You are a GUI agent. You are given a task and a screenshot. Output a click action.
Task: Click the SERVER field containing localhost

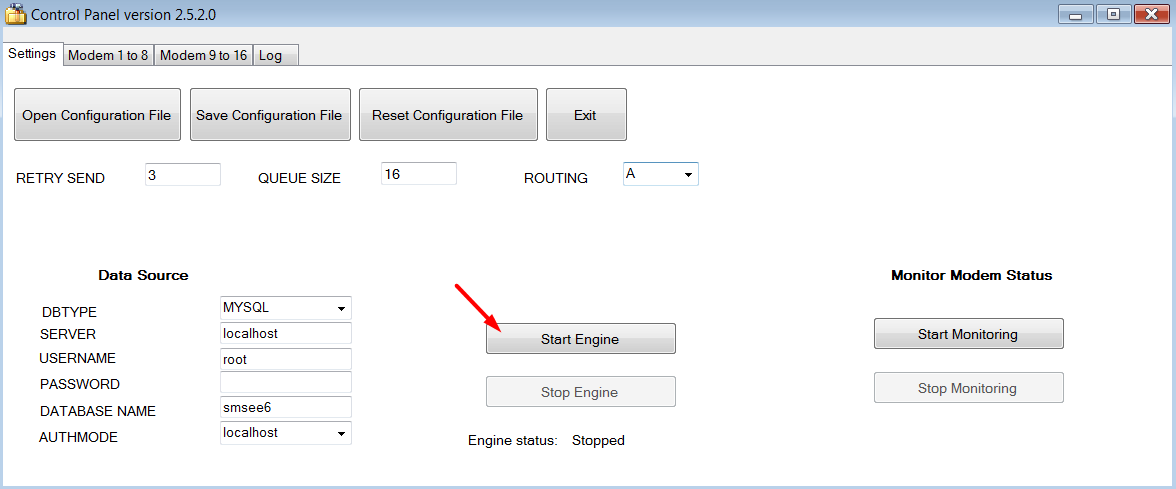click(285, 333)
